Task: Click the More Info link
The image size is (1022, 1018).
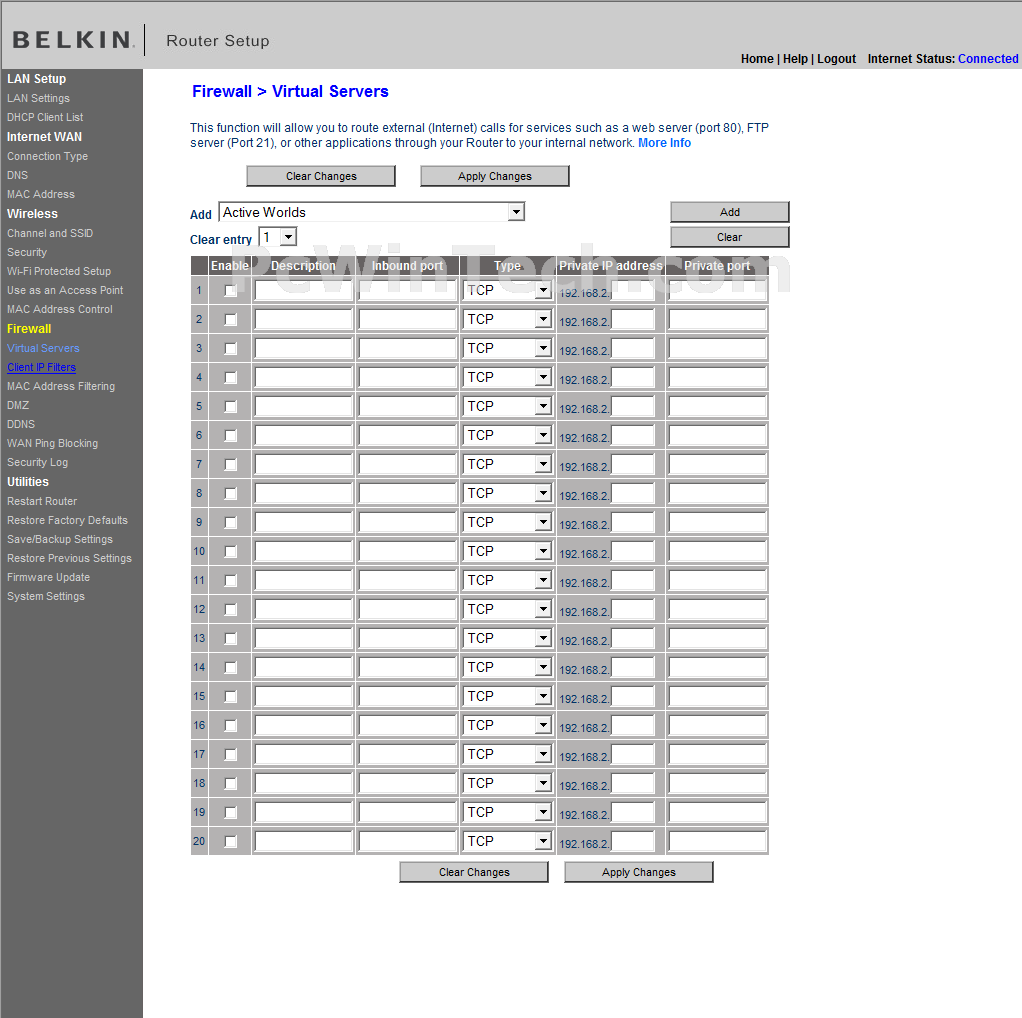Action: (x=664, y=143)
